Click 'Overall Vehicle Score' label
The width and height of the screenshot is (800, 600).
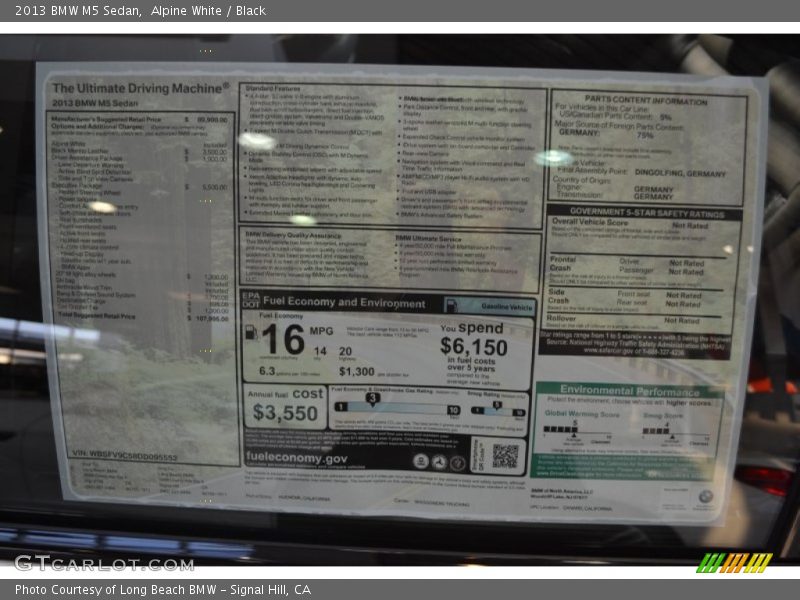pyautogui.click(x=590, y=222)
